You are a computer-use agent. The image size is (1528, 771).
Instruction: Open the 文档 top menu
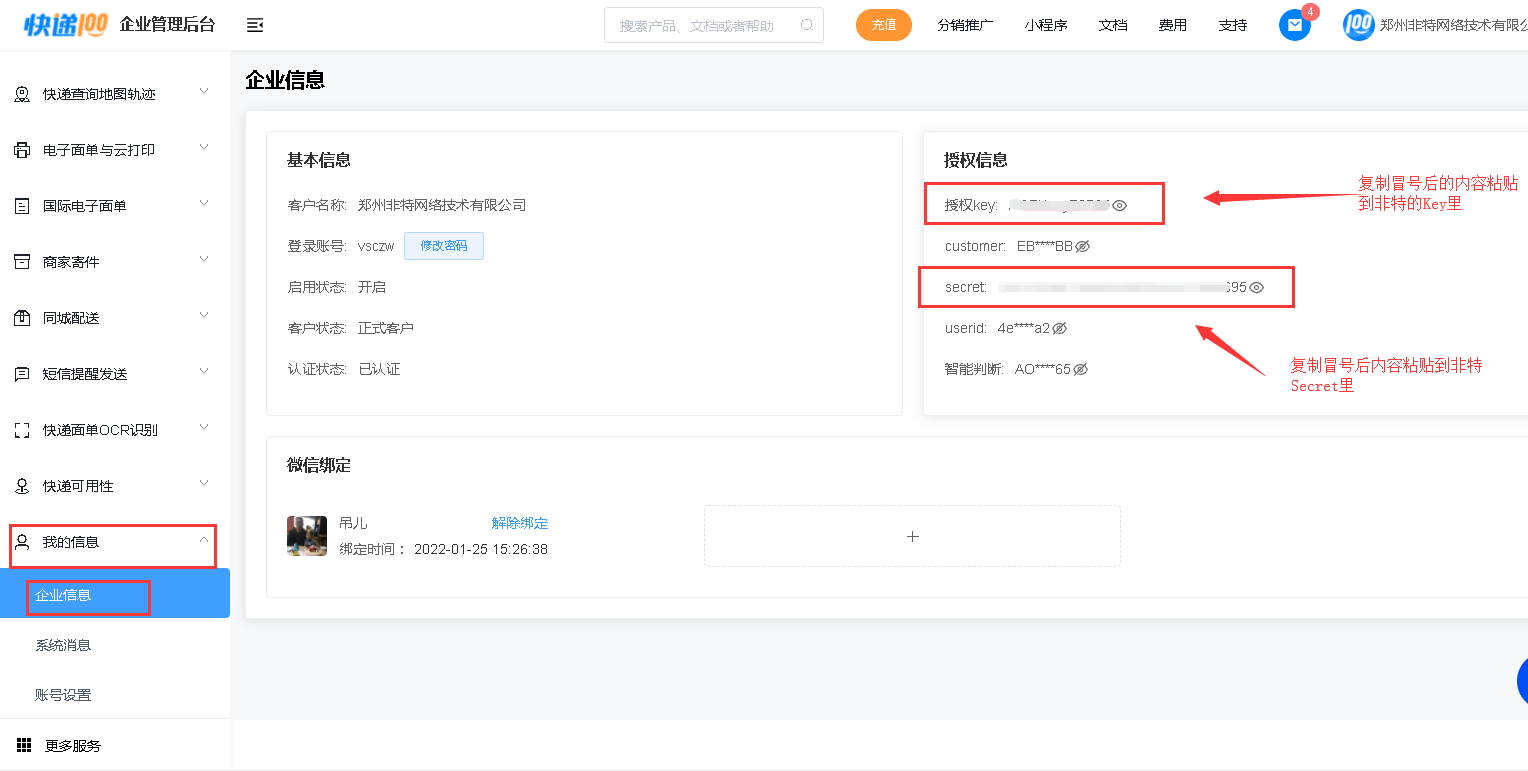tap(1113, 25)
